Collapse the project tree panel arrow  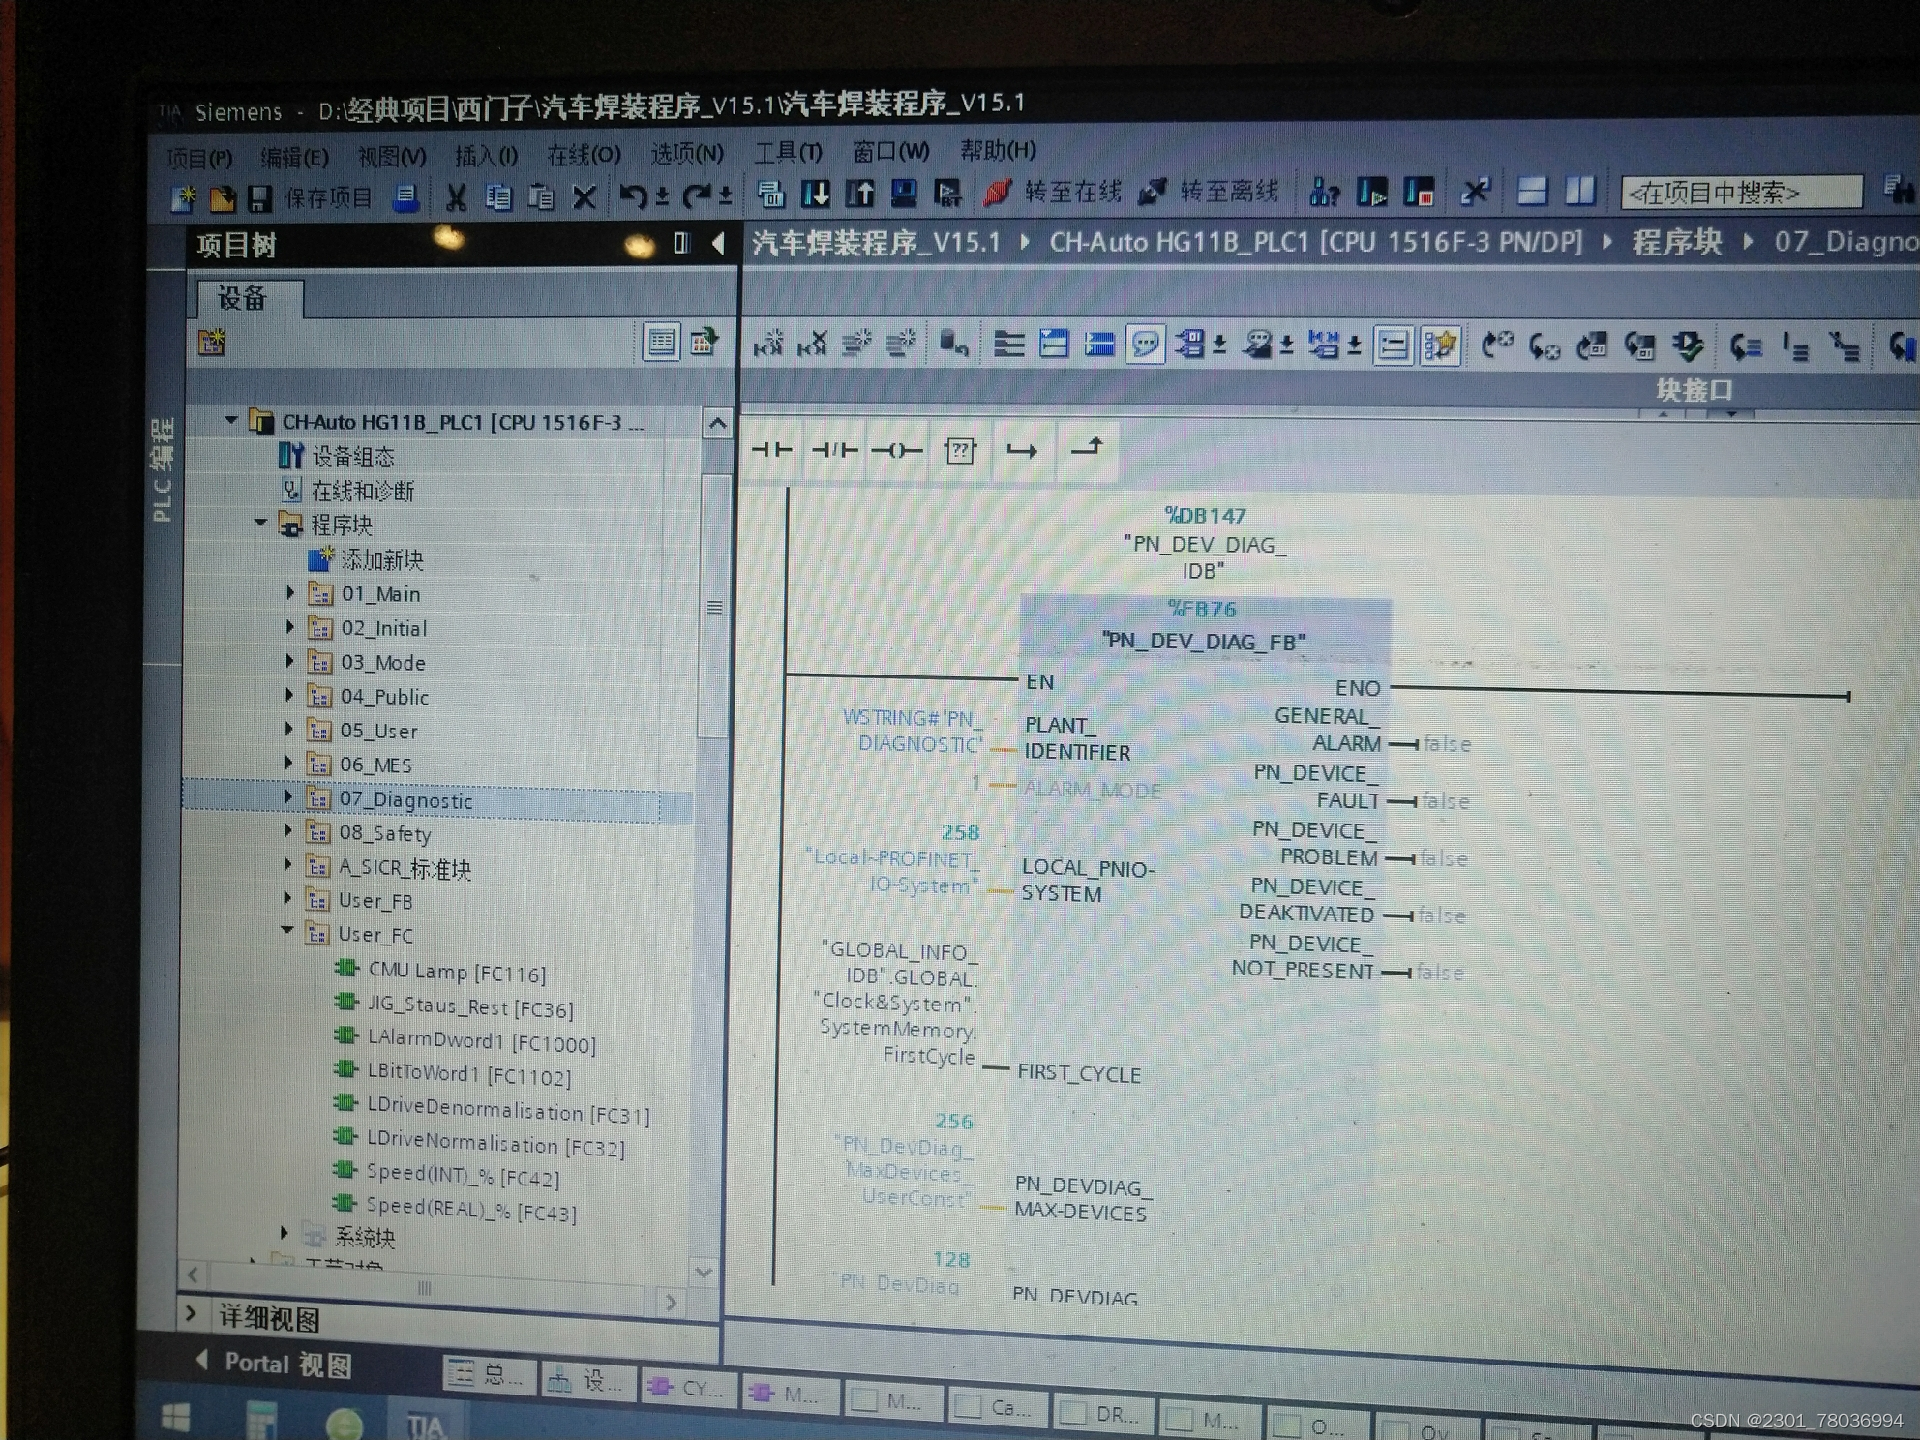718,243
